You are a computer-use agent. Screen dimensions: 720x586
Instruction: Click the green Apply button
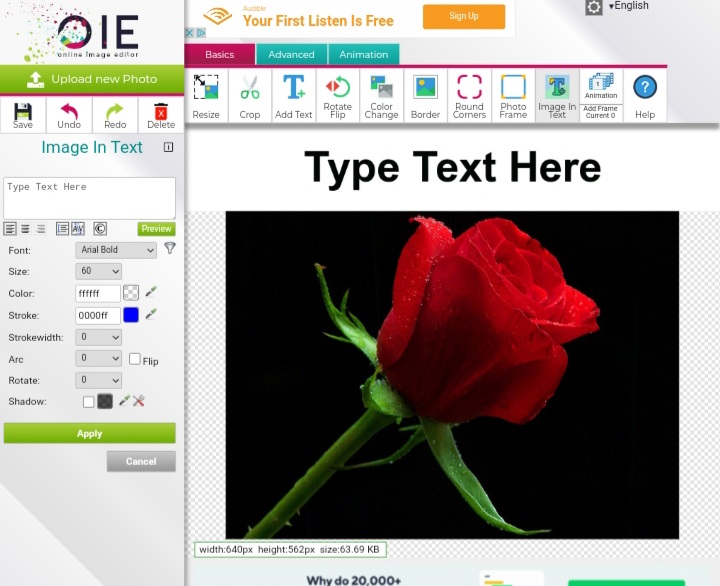(x=90, y=433)
